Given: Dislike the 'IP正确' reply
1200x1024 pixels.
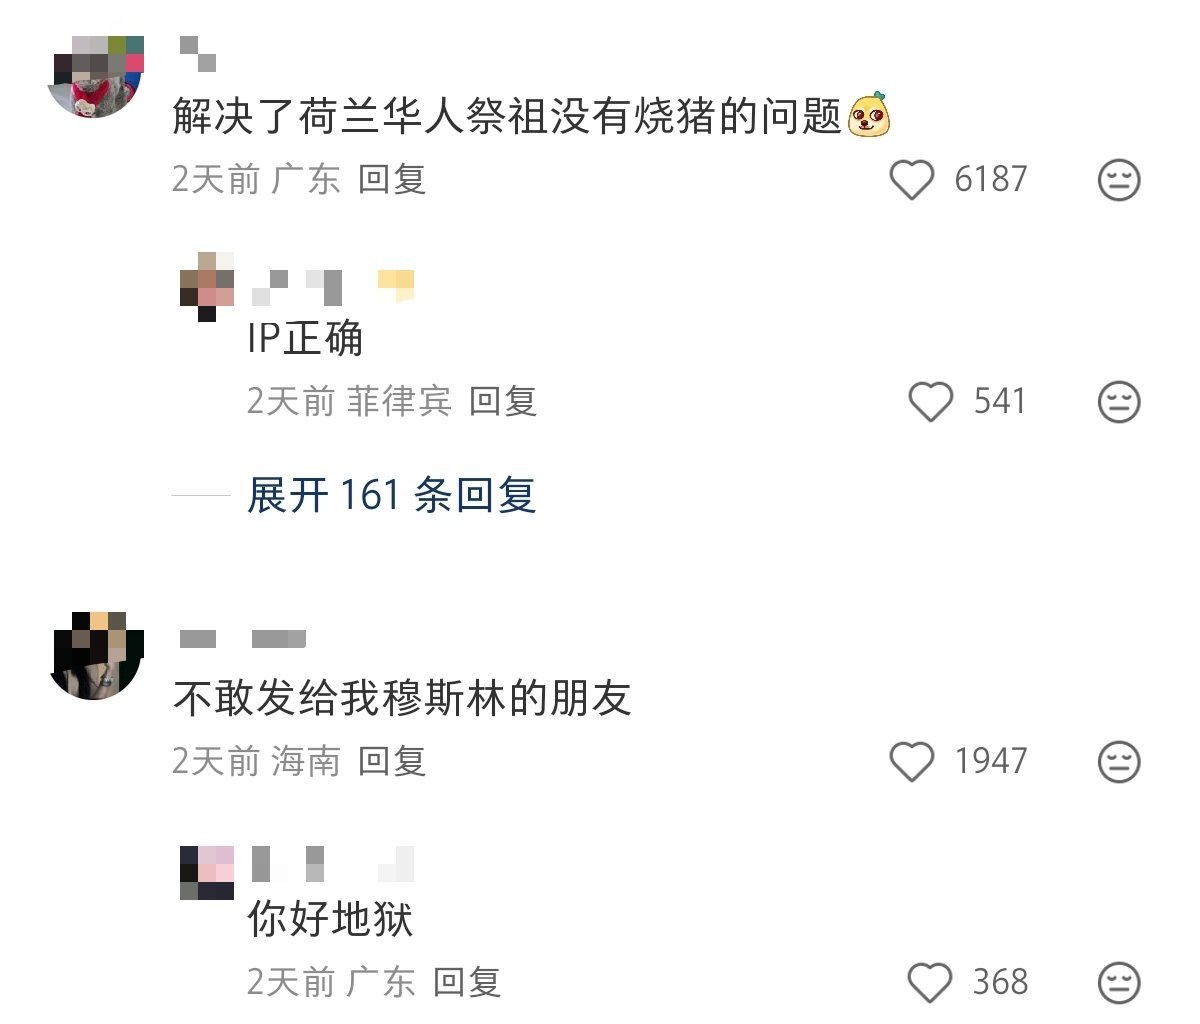Looking at the screenshot, I should click(x=1119, y=402).
